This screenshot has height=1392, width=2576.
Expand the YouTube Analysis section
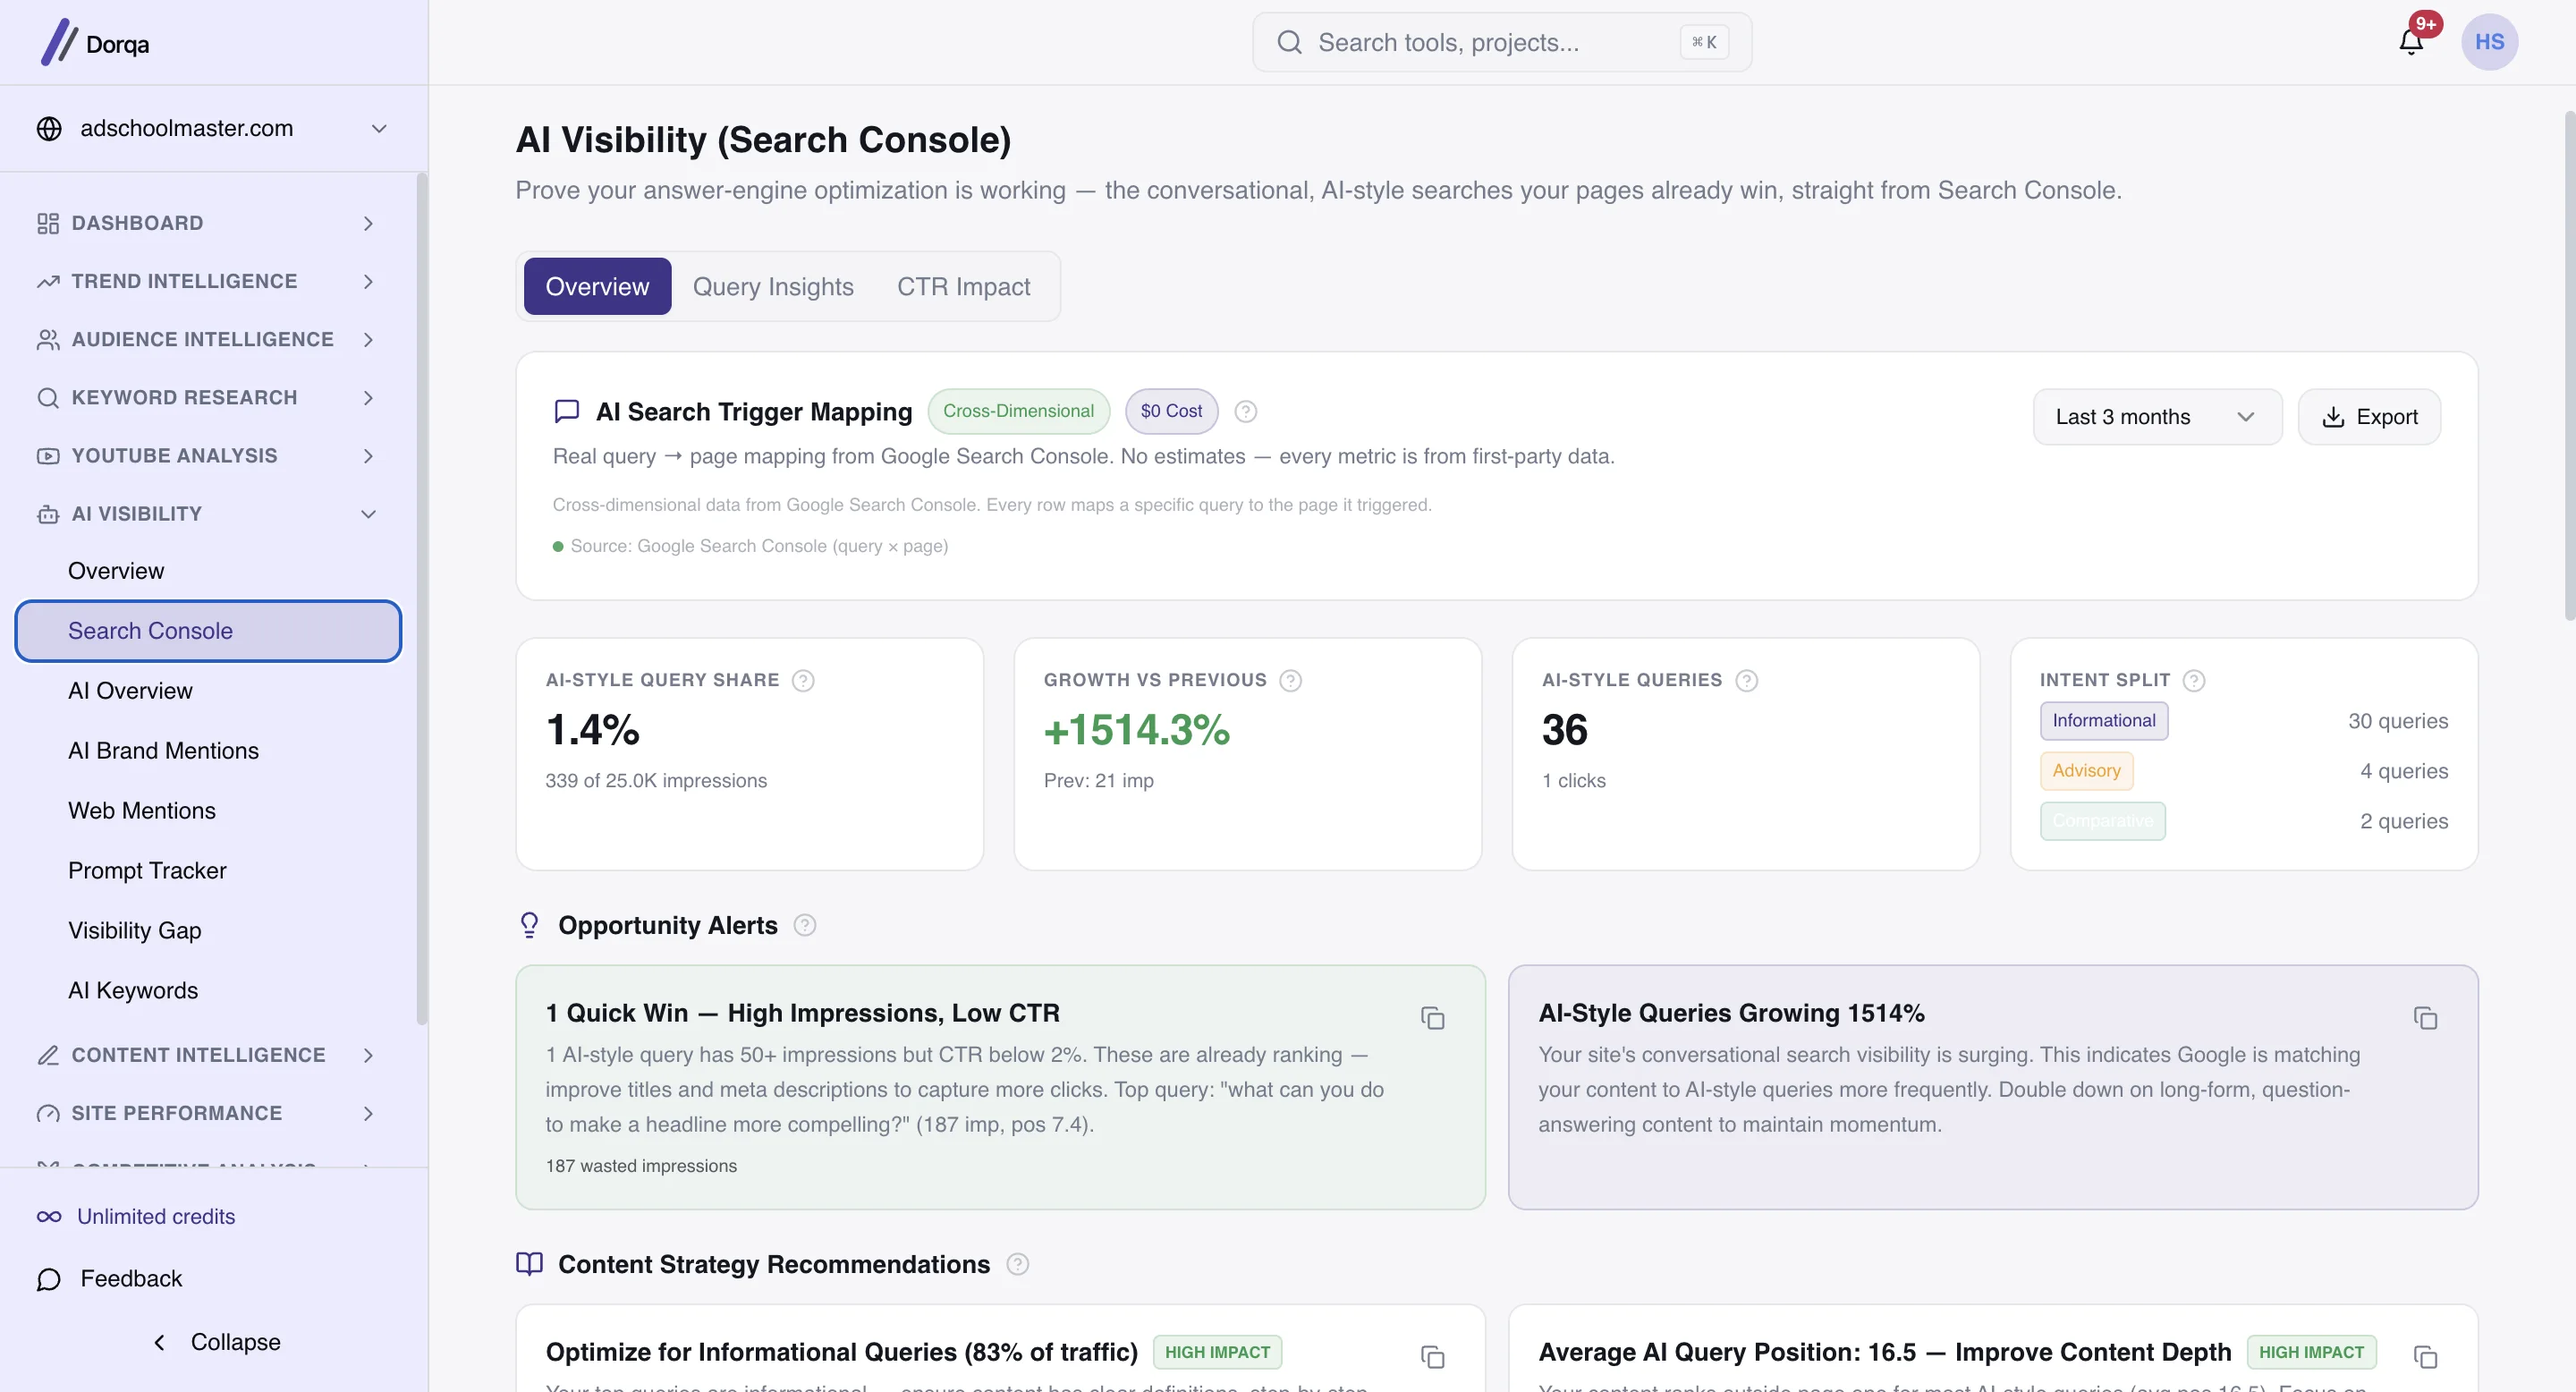coord(207,456)
